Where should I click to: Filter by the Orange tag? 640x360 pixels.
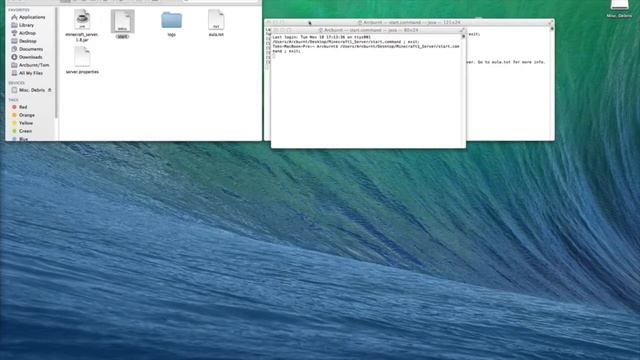coord(23,115)
